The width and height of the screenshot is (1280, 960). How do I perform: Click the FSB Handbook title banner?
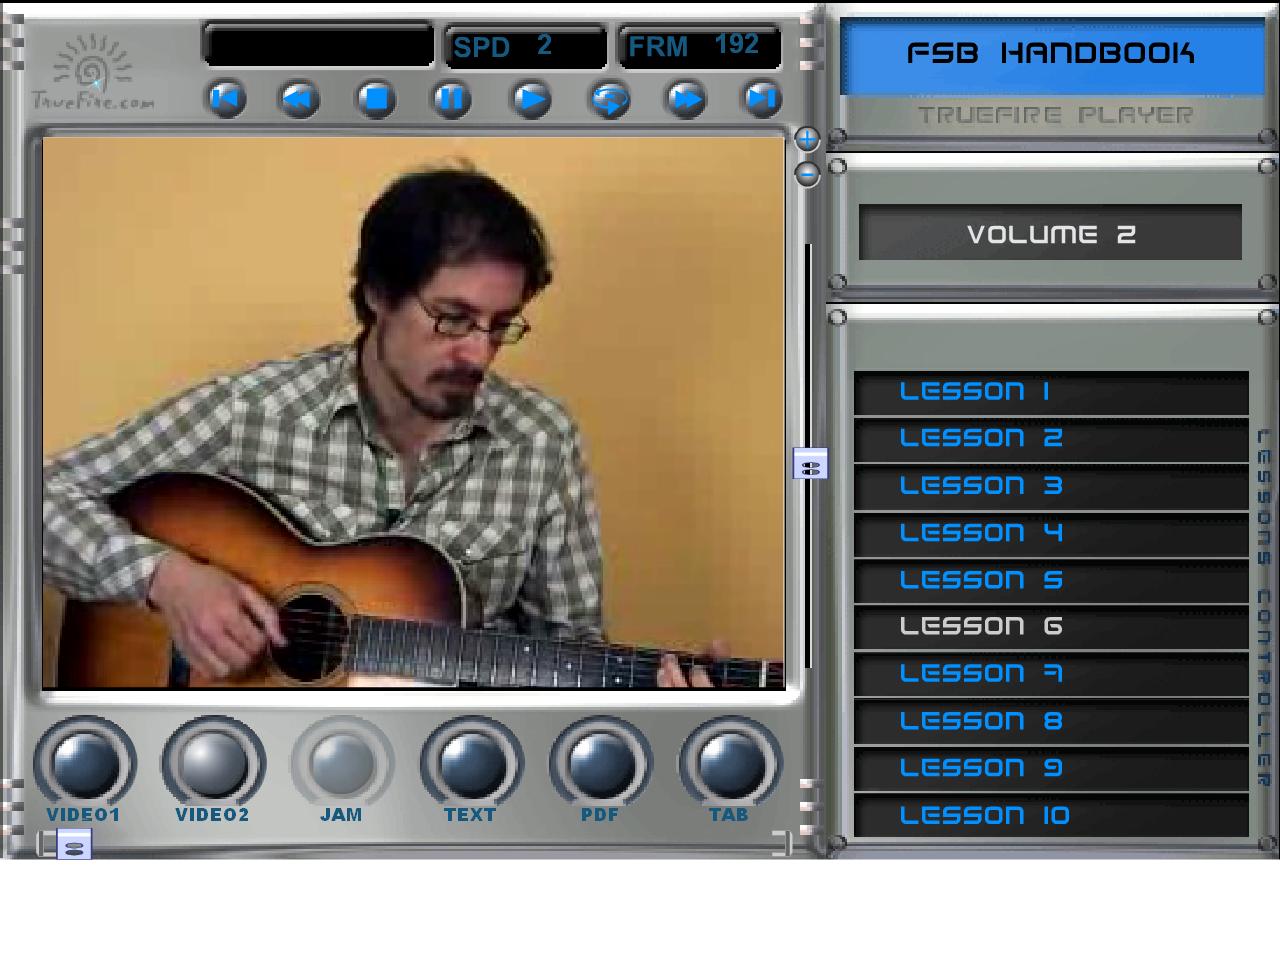[x=1051, y=56]
